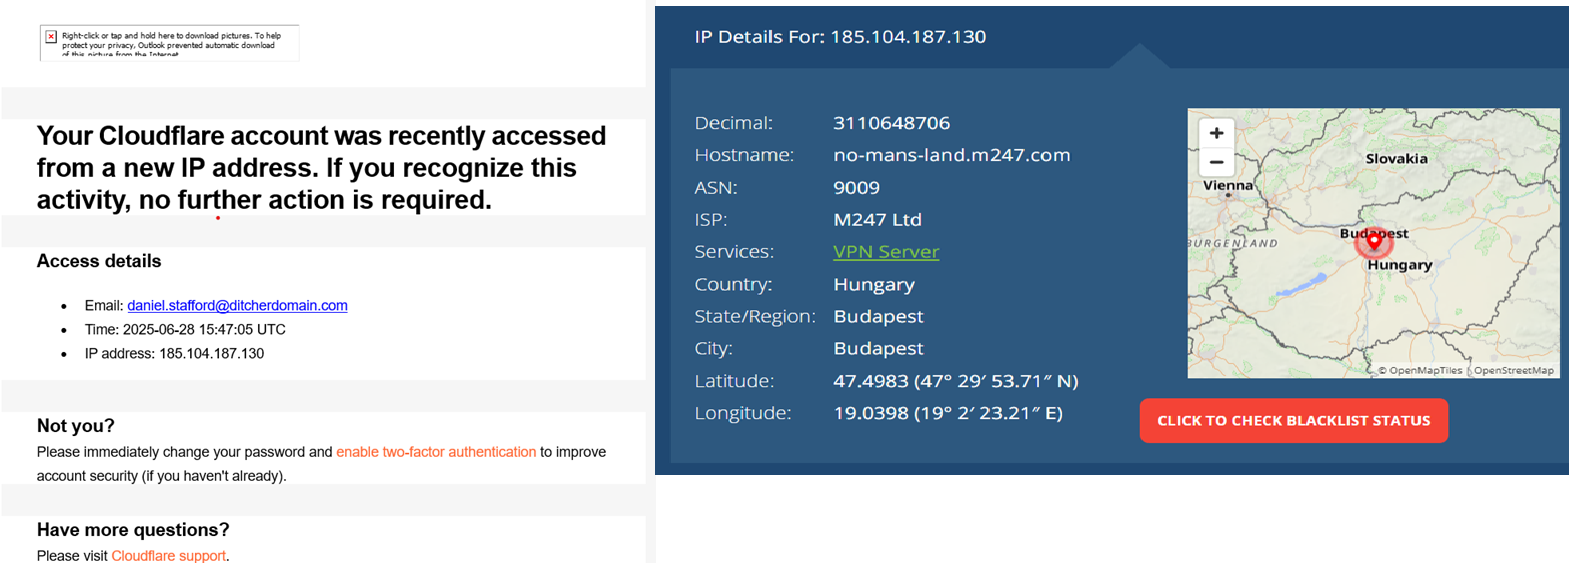Click the IP 185.104.187.130 in the header
This screenshot has width=1569, height=563.
coord(908,37)
